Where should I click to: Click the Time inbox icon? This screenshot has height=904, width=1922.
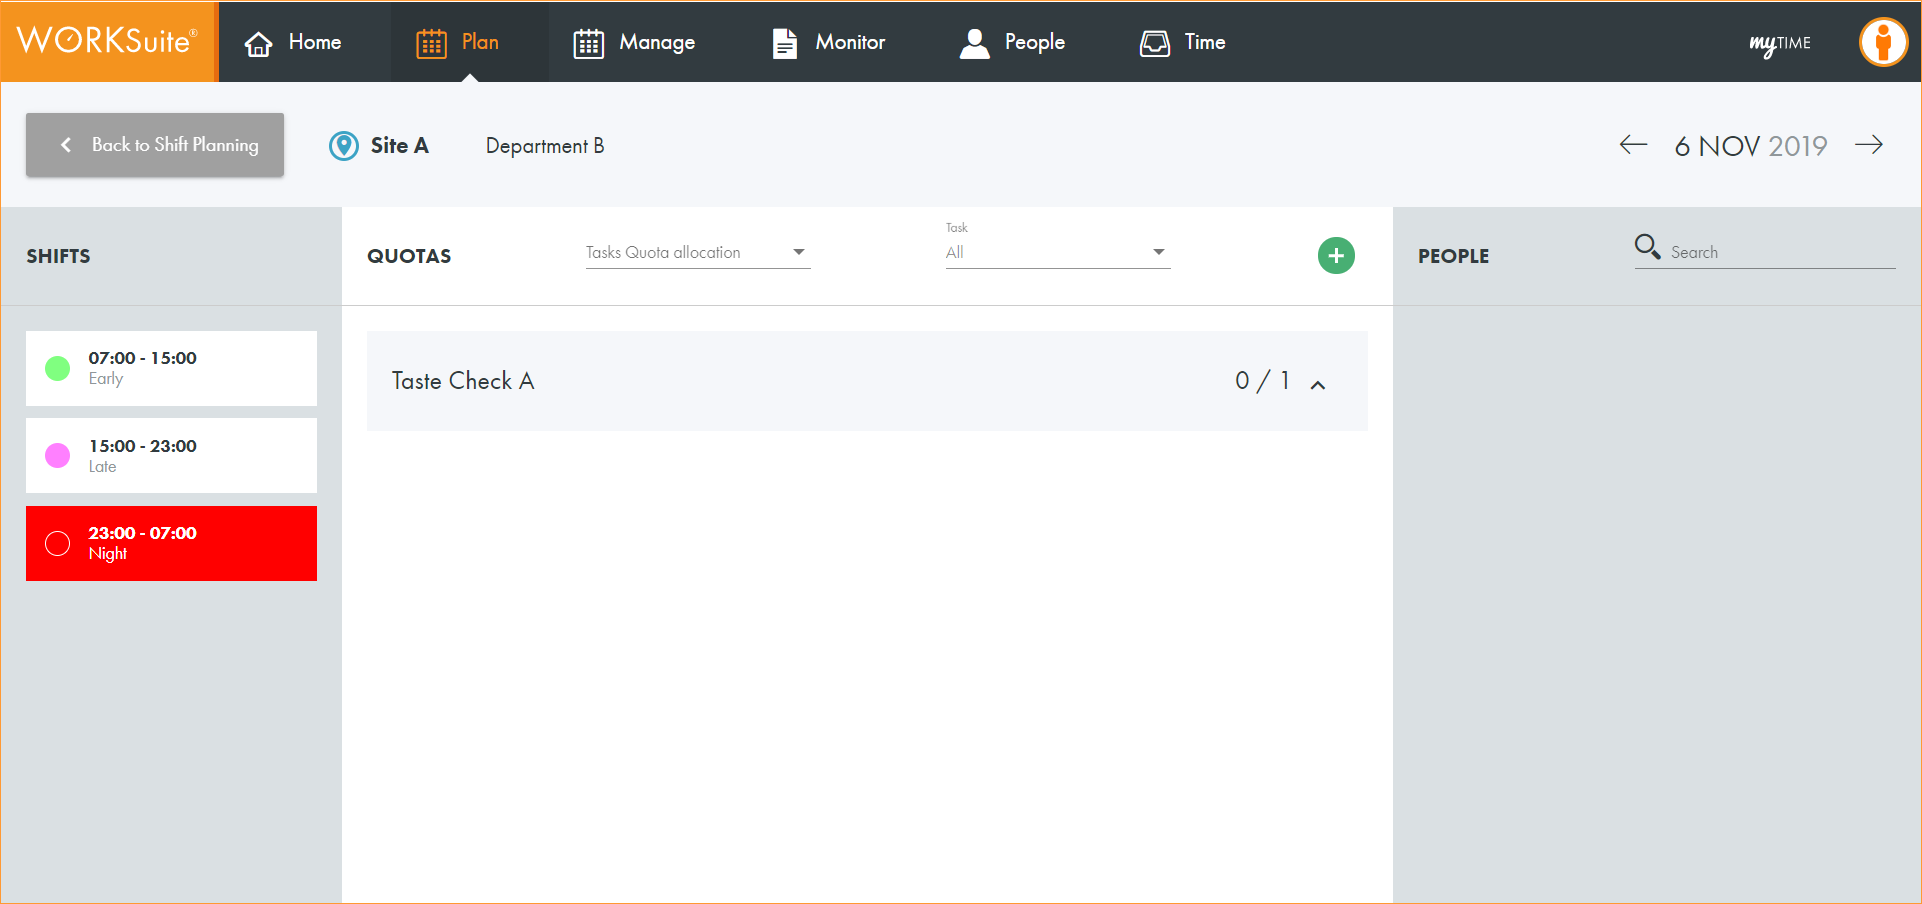coord(1155,43)
